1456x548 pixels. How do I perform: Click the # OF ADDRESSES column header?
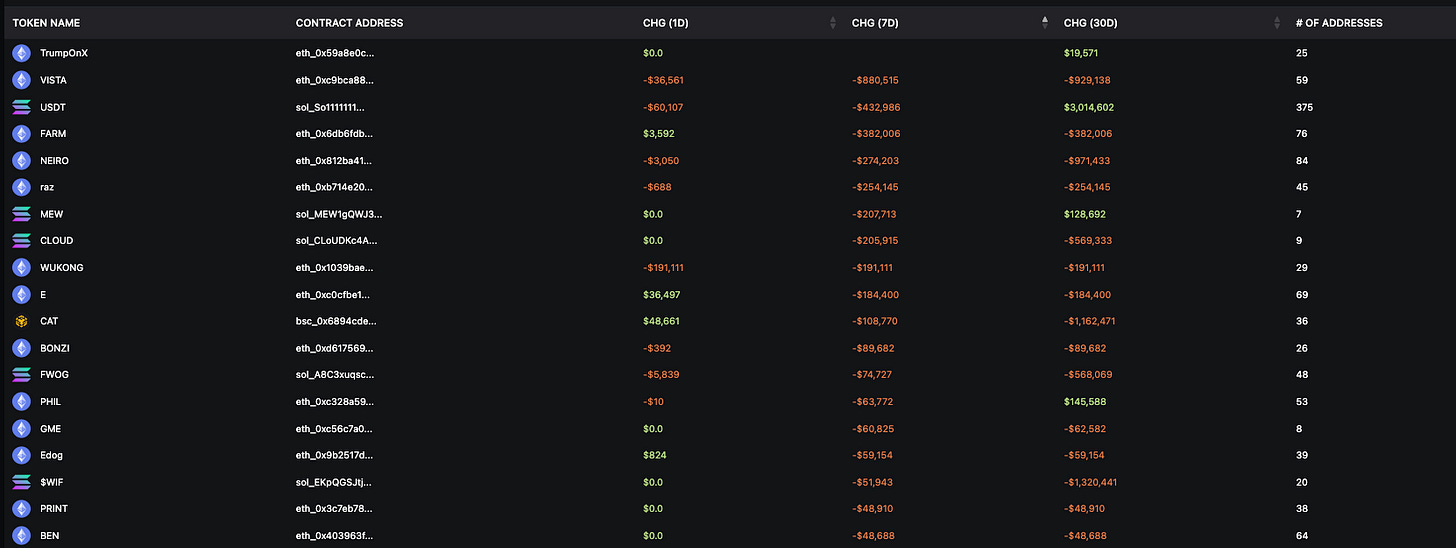click(1339, 23)
